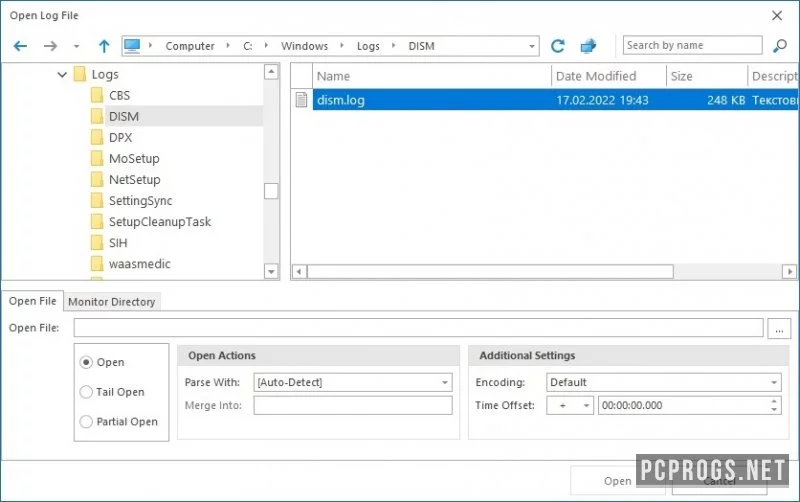The image size is (800, 502).
Task: Select the DISM folder in tree
Action: (124, 116)
